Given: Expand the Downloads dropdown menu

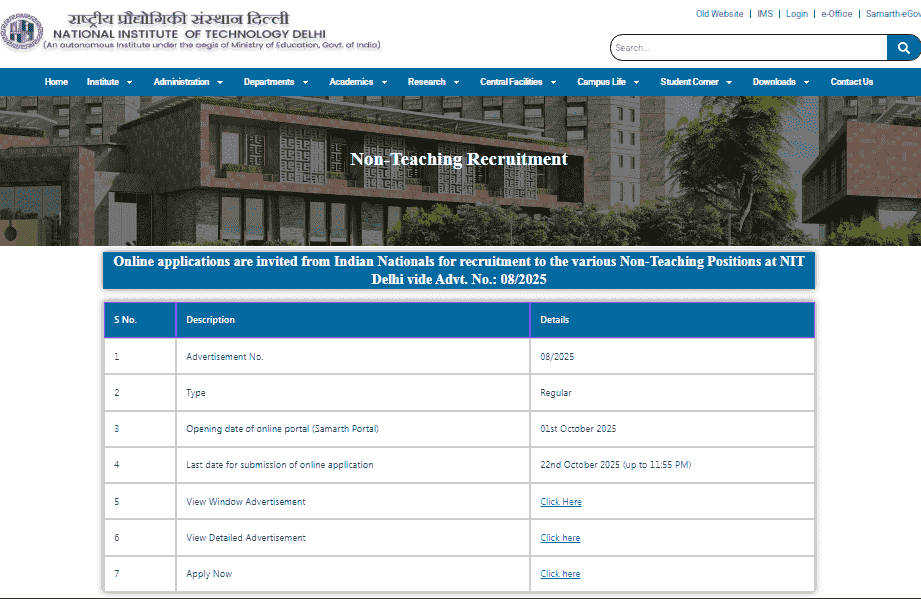Looking at the screenshot, I should pyautogui.click(x=780, y=82).
